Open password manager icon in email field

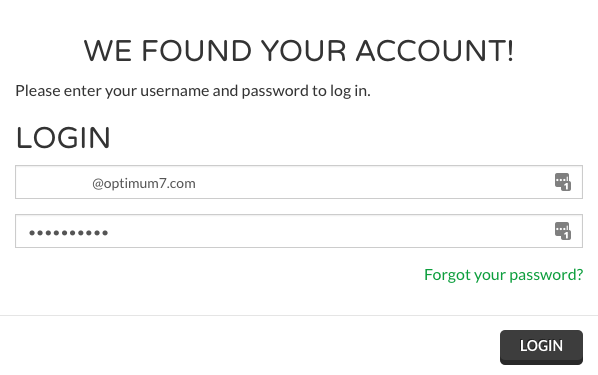coord(563,182)
